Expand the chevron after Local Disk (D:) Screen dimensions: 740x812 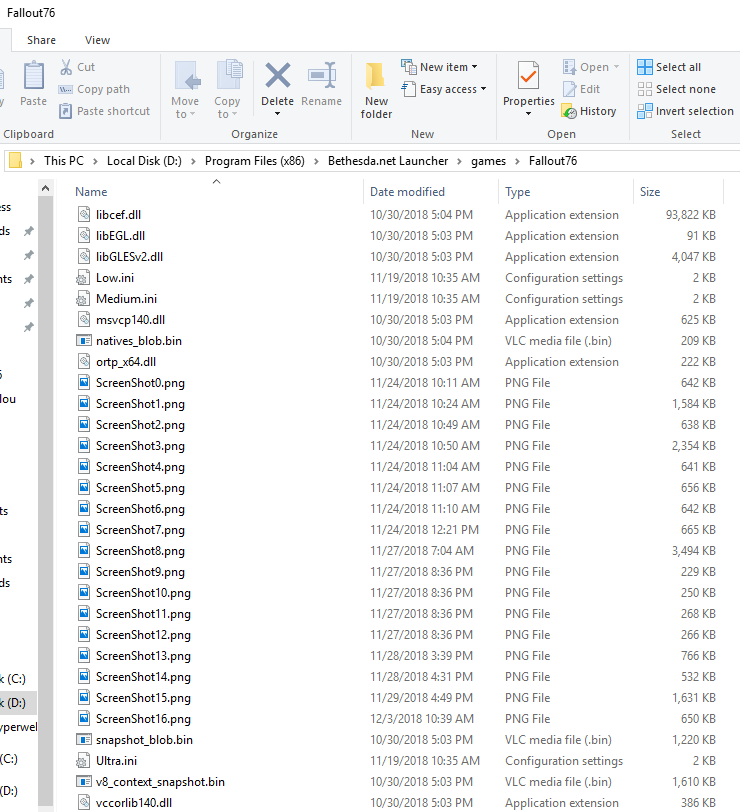193,161
